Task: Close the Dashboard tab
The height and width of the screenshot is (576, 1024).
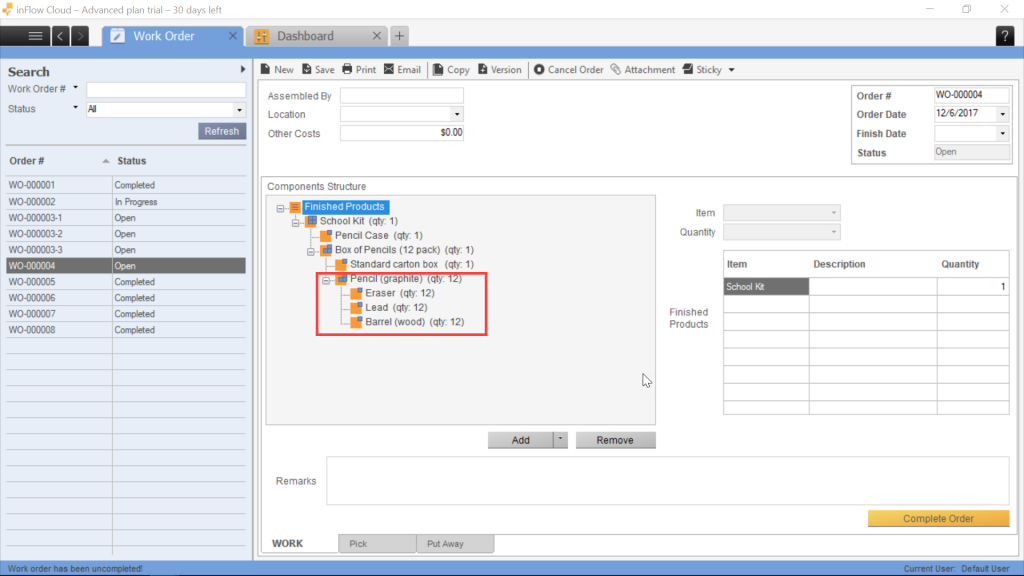Action: [x=377, y=36]
